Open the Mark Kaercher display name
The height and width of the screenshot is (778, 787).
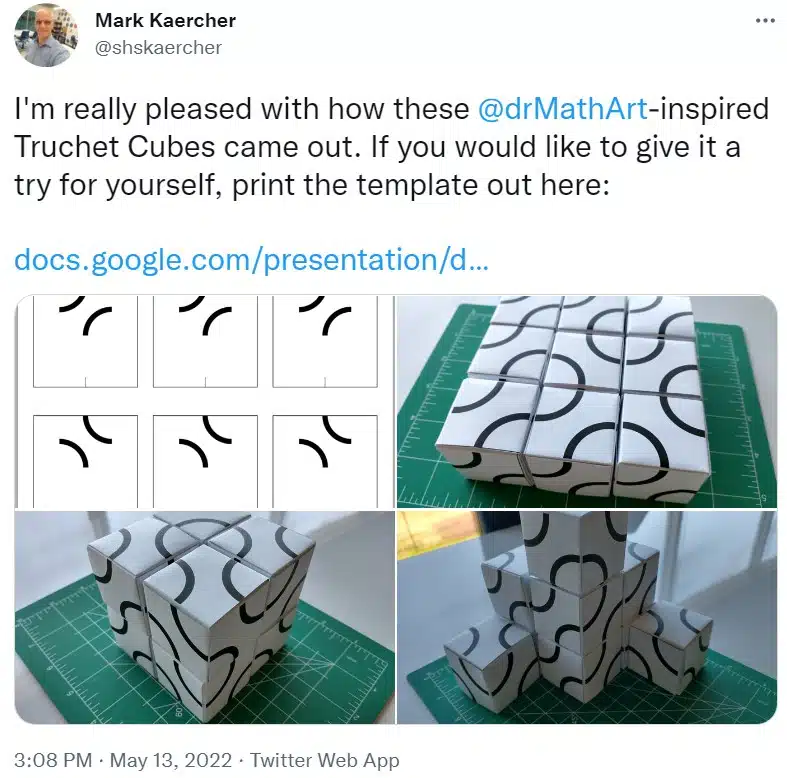tap(165, 20)
